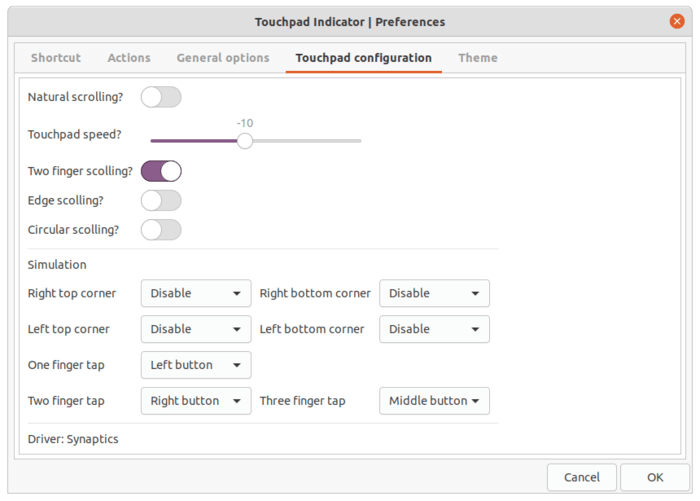Select the Touchpad configuration tab

363,58
